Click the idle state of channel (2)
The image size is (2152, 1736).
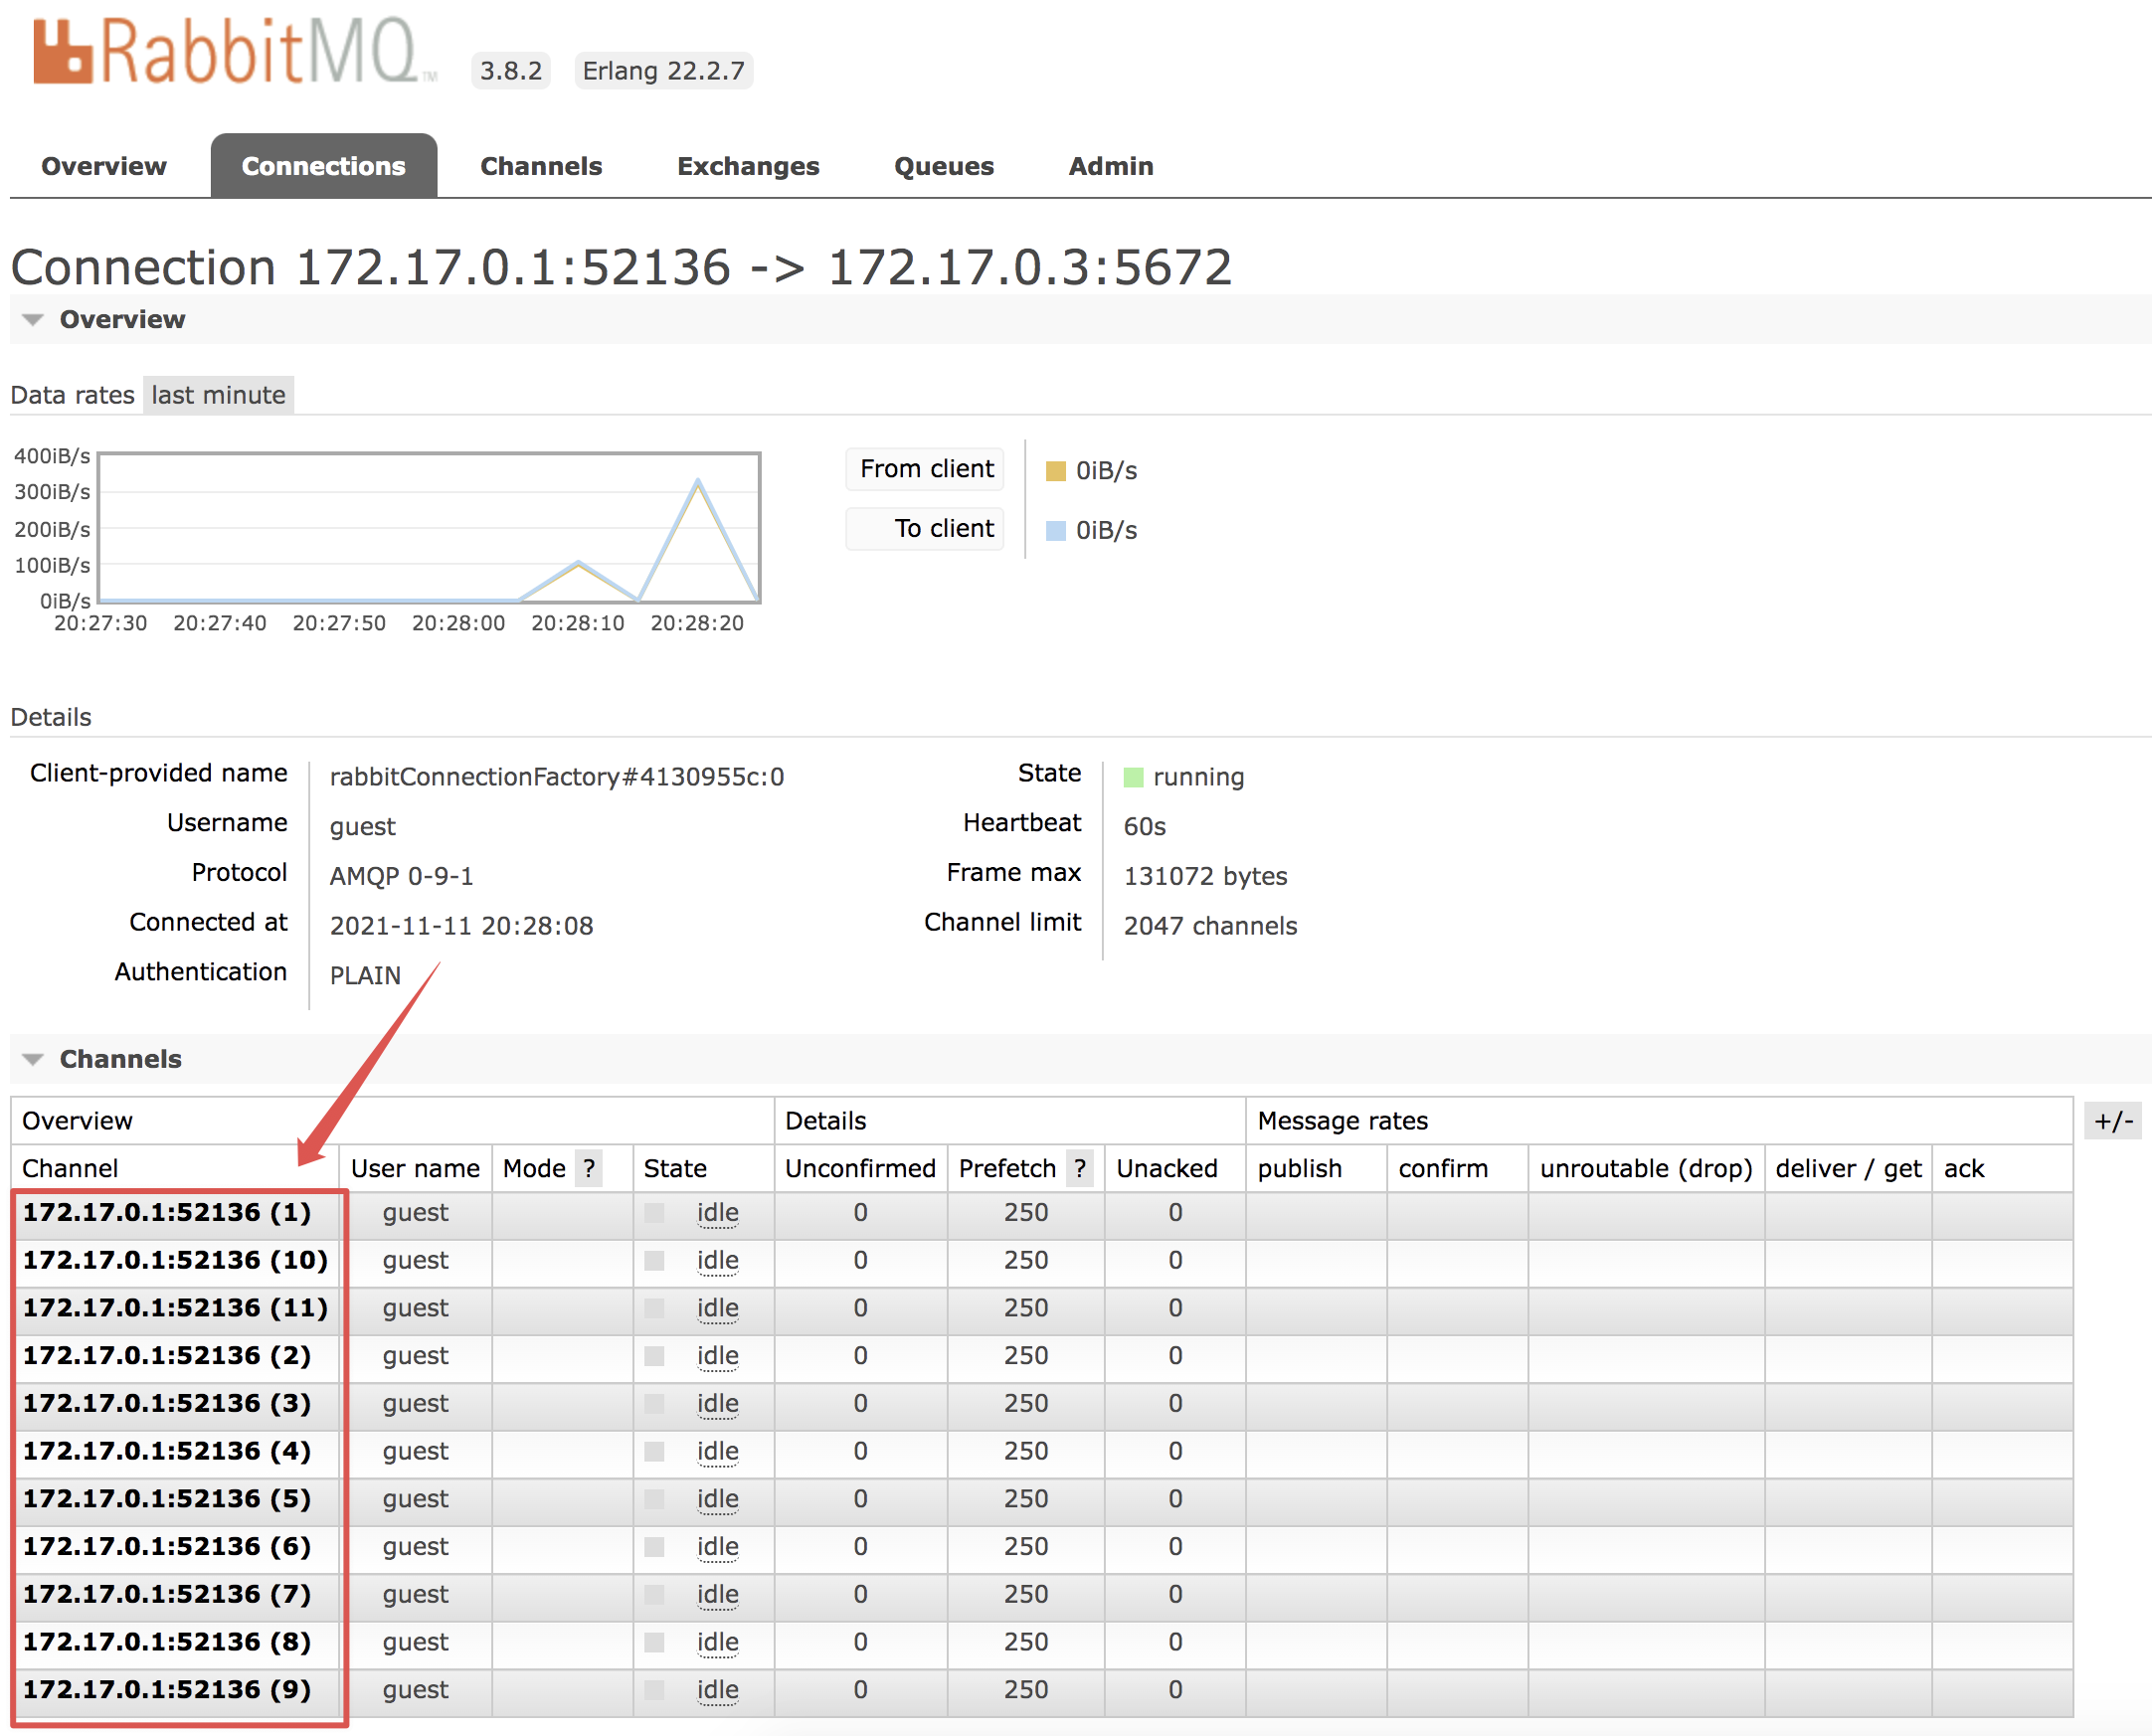717,1356
